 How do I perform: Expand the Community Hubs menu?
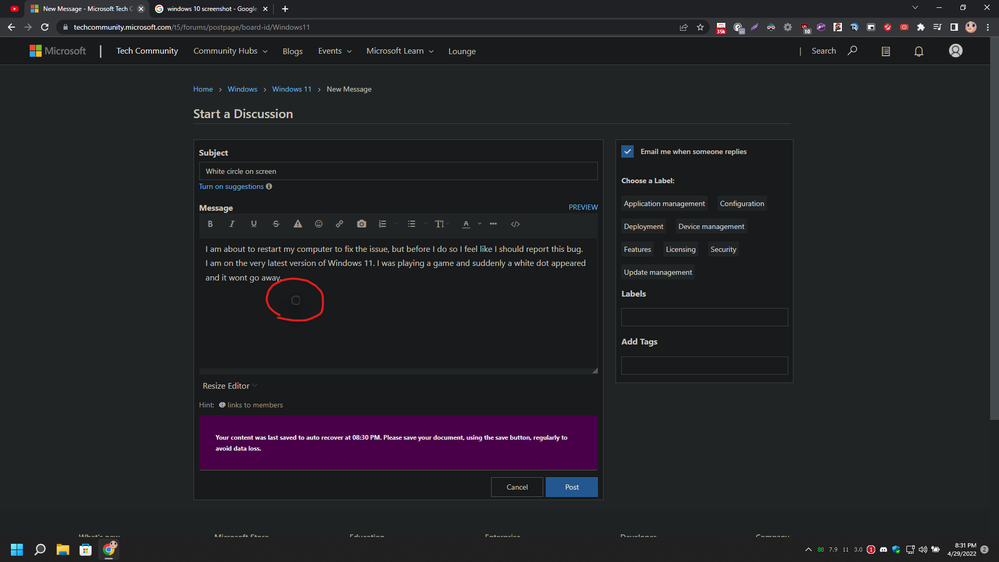pyautogui.click(x=230, y=51)
